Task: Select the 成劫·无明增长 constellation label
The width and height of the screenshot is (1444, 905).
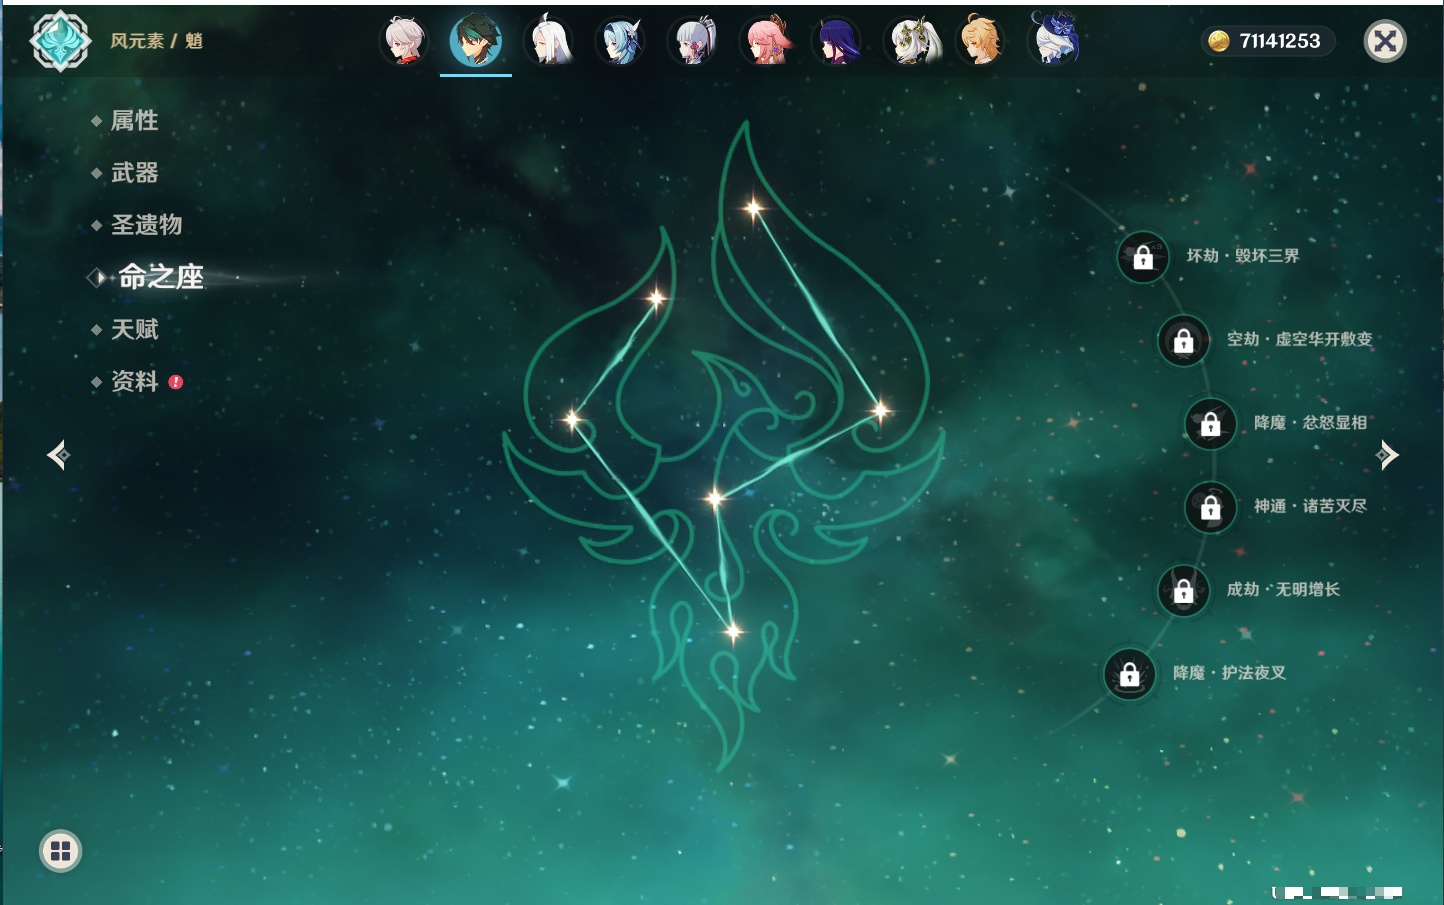Action: [x=1283, y=589]
